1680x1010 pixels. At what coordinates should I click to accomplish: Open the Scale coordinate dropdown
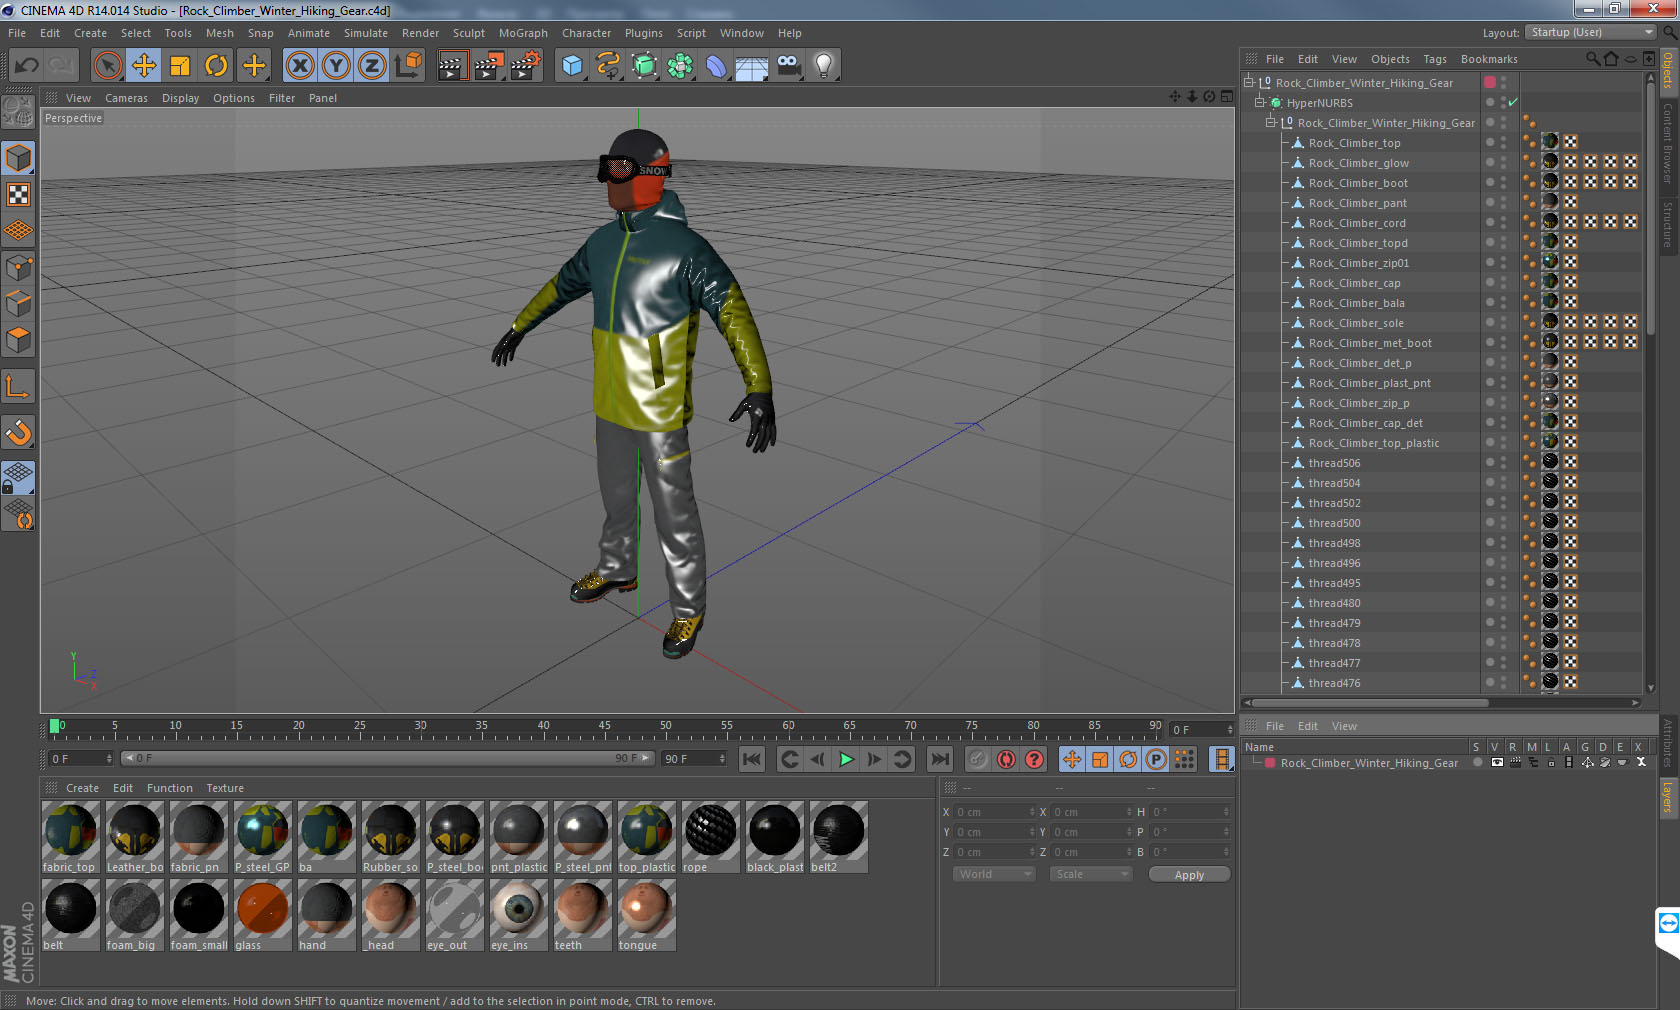pos(1091,874)
